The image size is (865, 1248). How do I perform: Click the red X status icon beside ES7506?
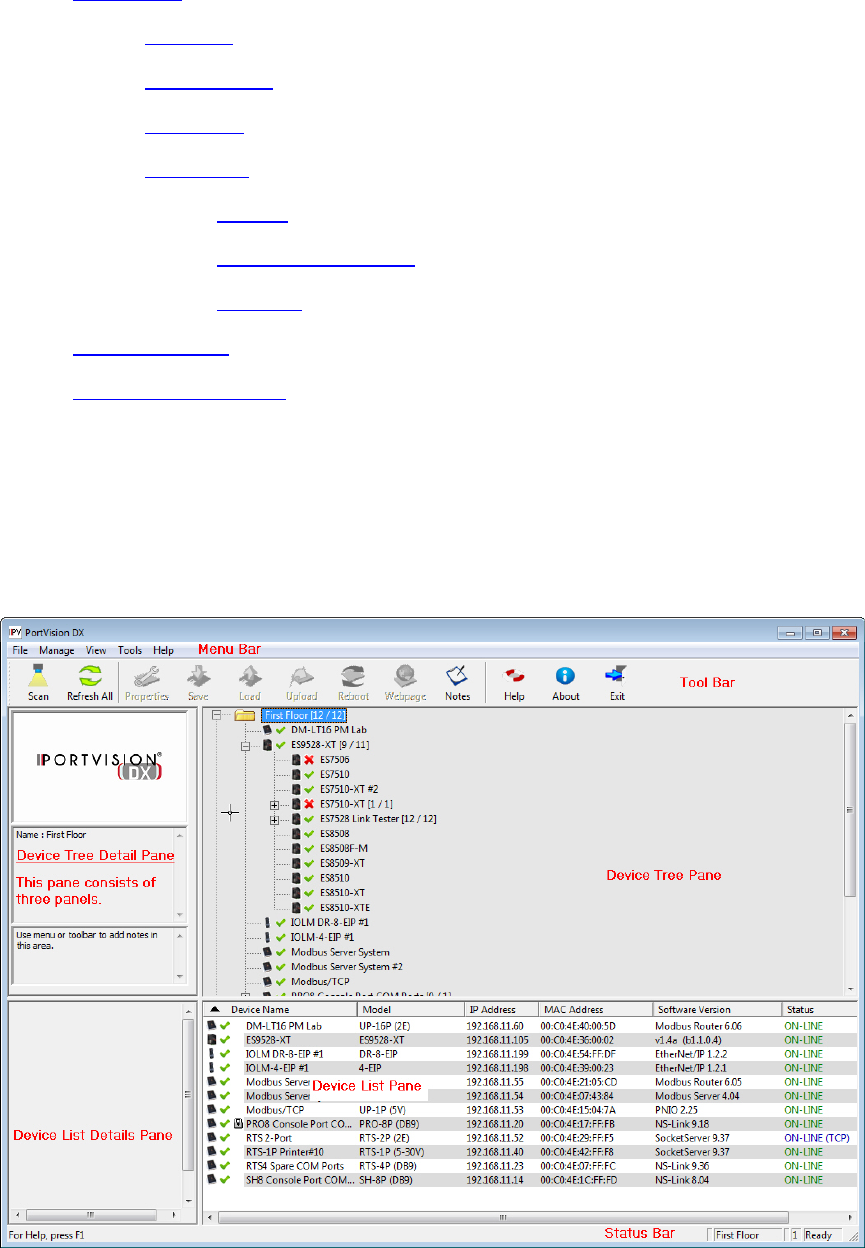[310, 760]
